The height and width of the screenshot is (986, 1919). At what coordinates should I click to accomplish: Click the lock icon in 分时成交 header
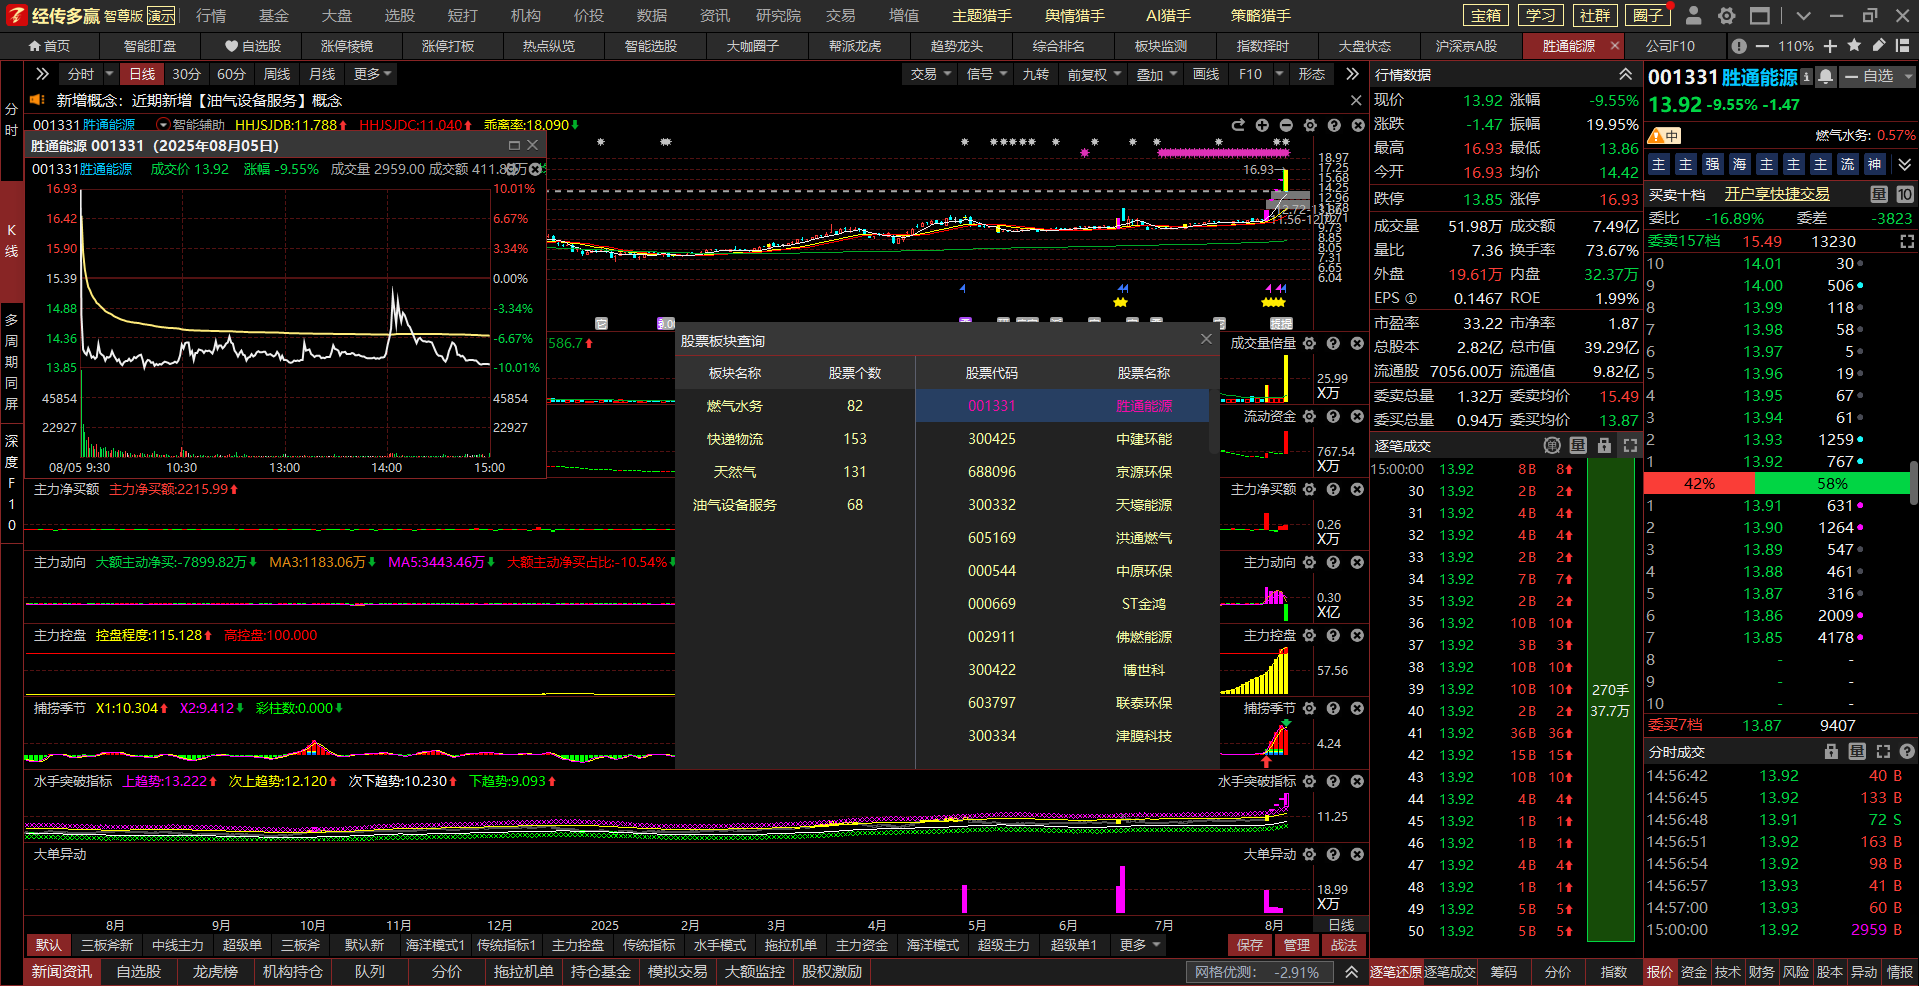point(1831,752)
